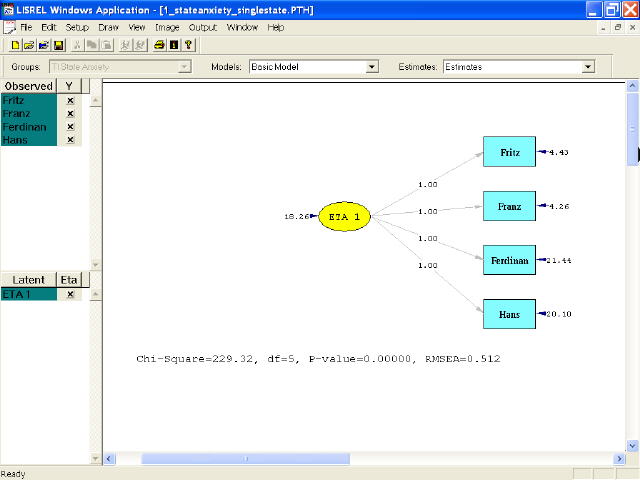Click the document icon beside File menu
The width and height of the screenshot is (640, 480).
(9, 27)
